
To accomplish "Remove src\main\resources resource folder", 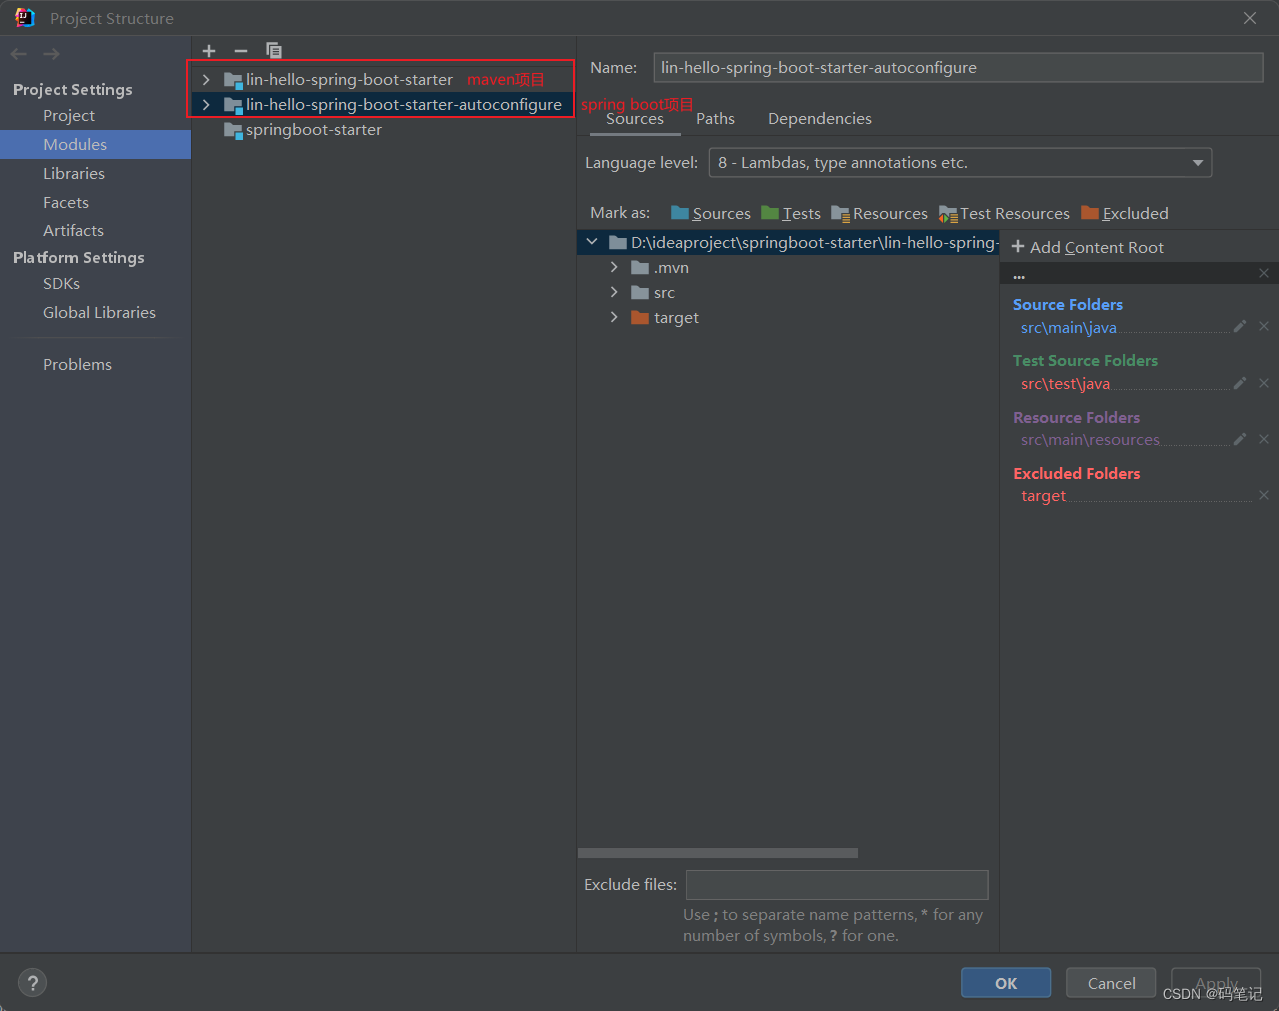I will pos(1264,439).
